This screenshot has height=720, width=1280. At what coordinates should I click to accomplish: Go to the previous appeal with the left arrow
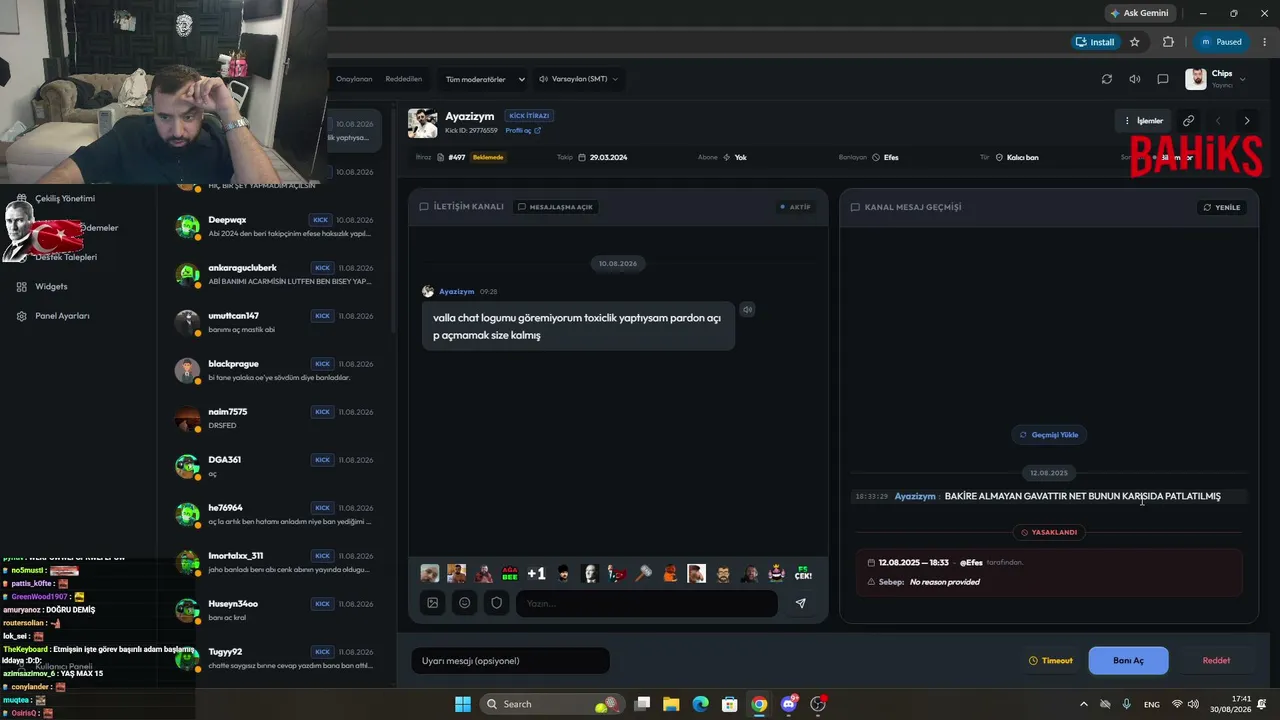click(1217, 121)
